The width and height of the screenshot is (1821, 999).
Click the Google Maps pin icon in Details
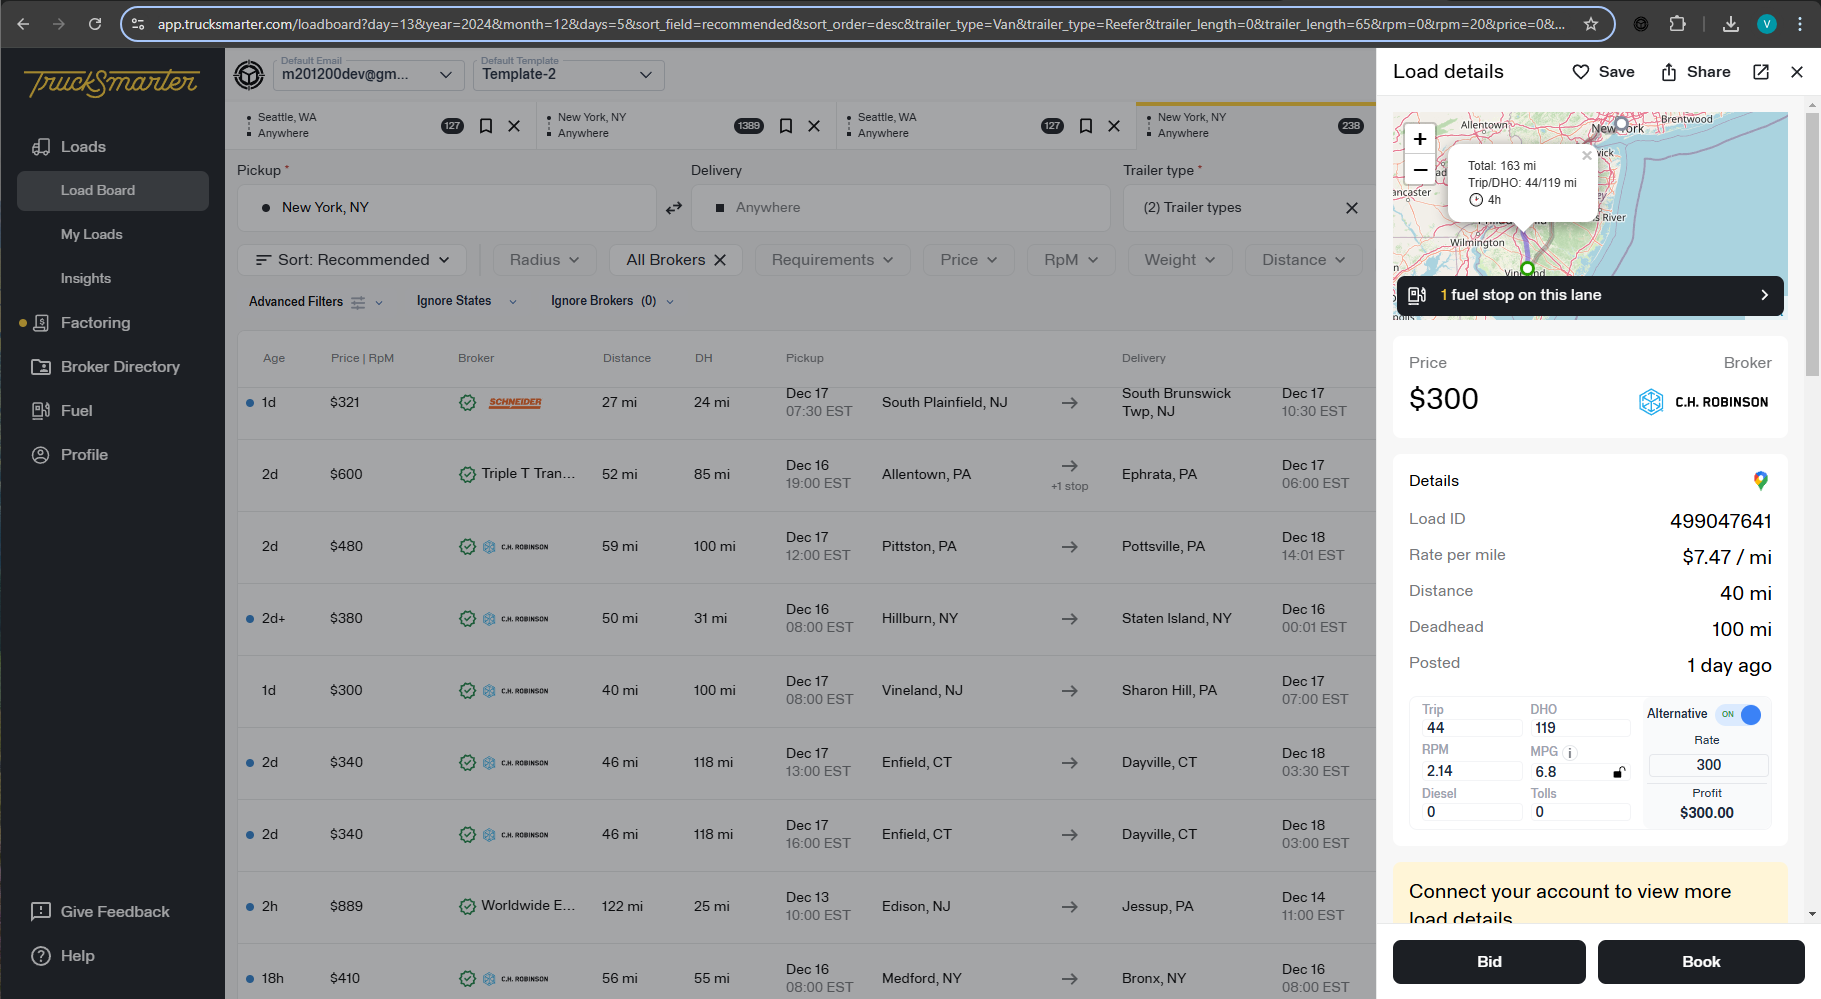tap(1760, 481)
